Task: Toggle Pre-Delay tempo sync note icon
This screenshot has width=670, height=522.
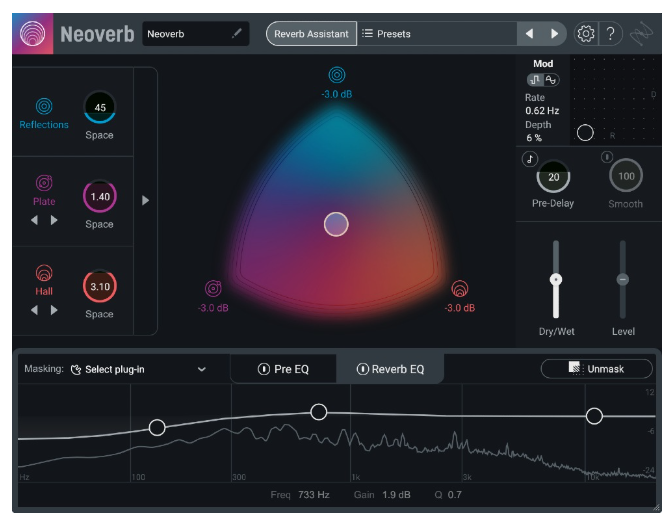Action: tap(530, 159)
